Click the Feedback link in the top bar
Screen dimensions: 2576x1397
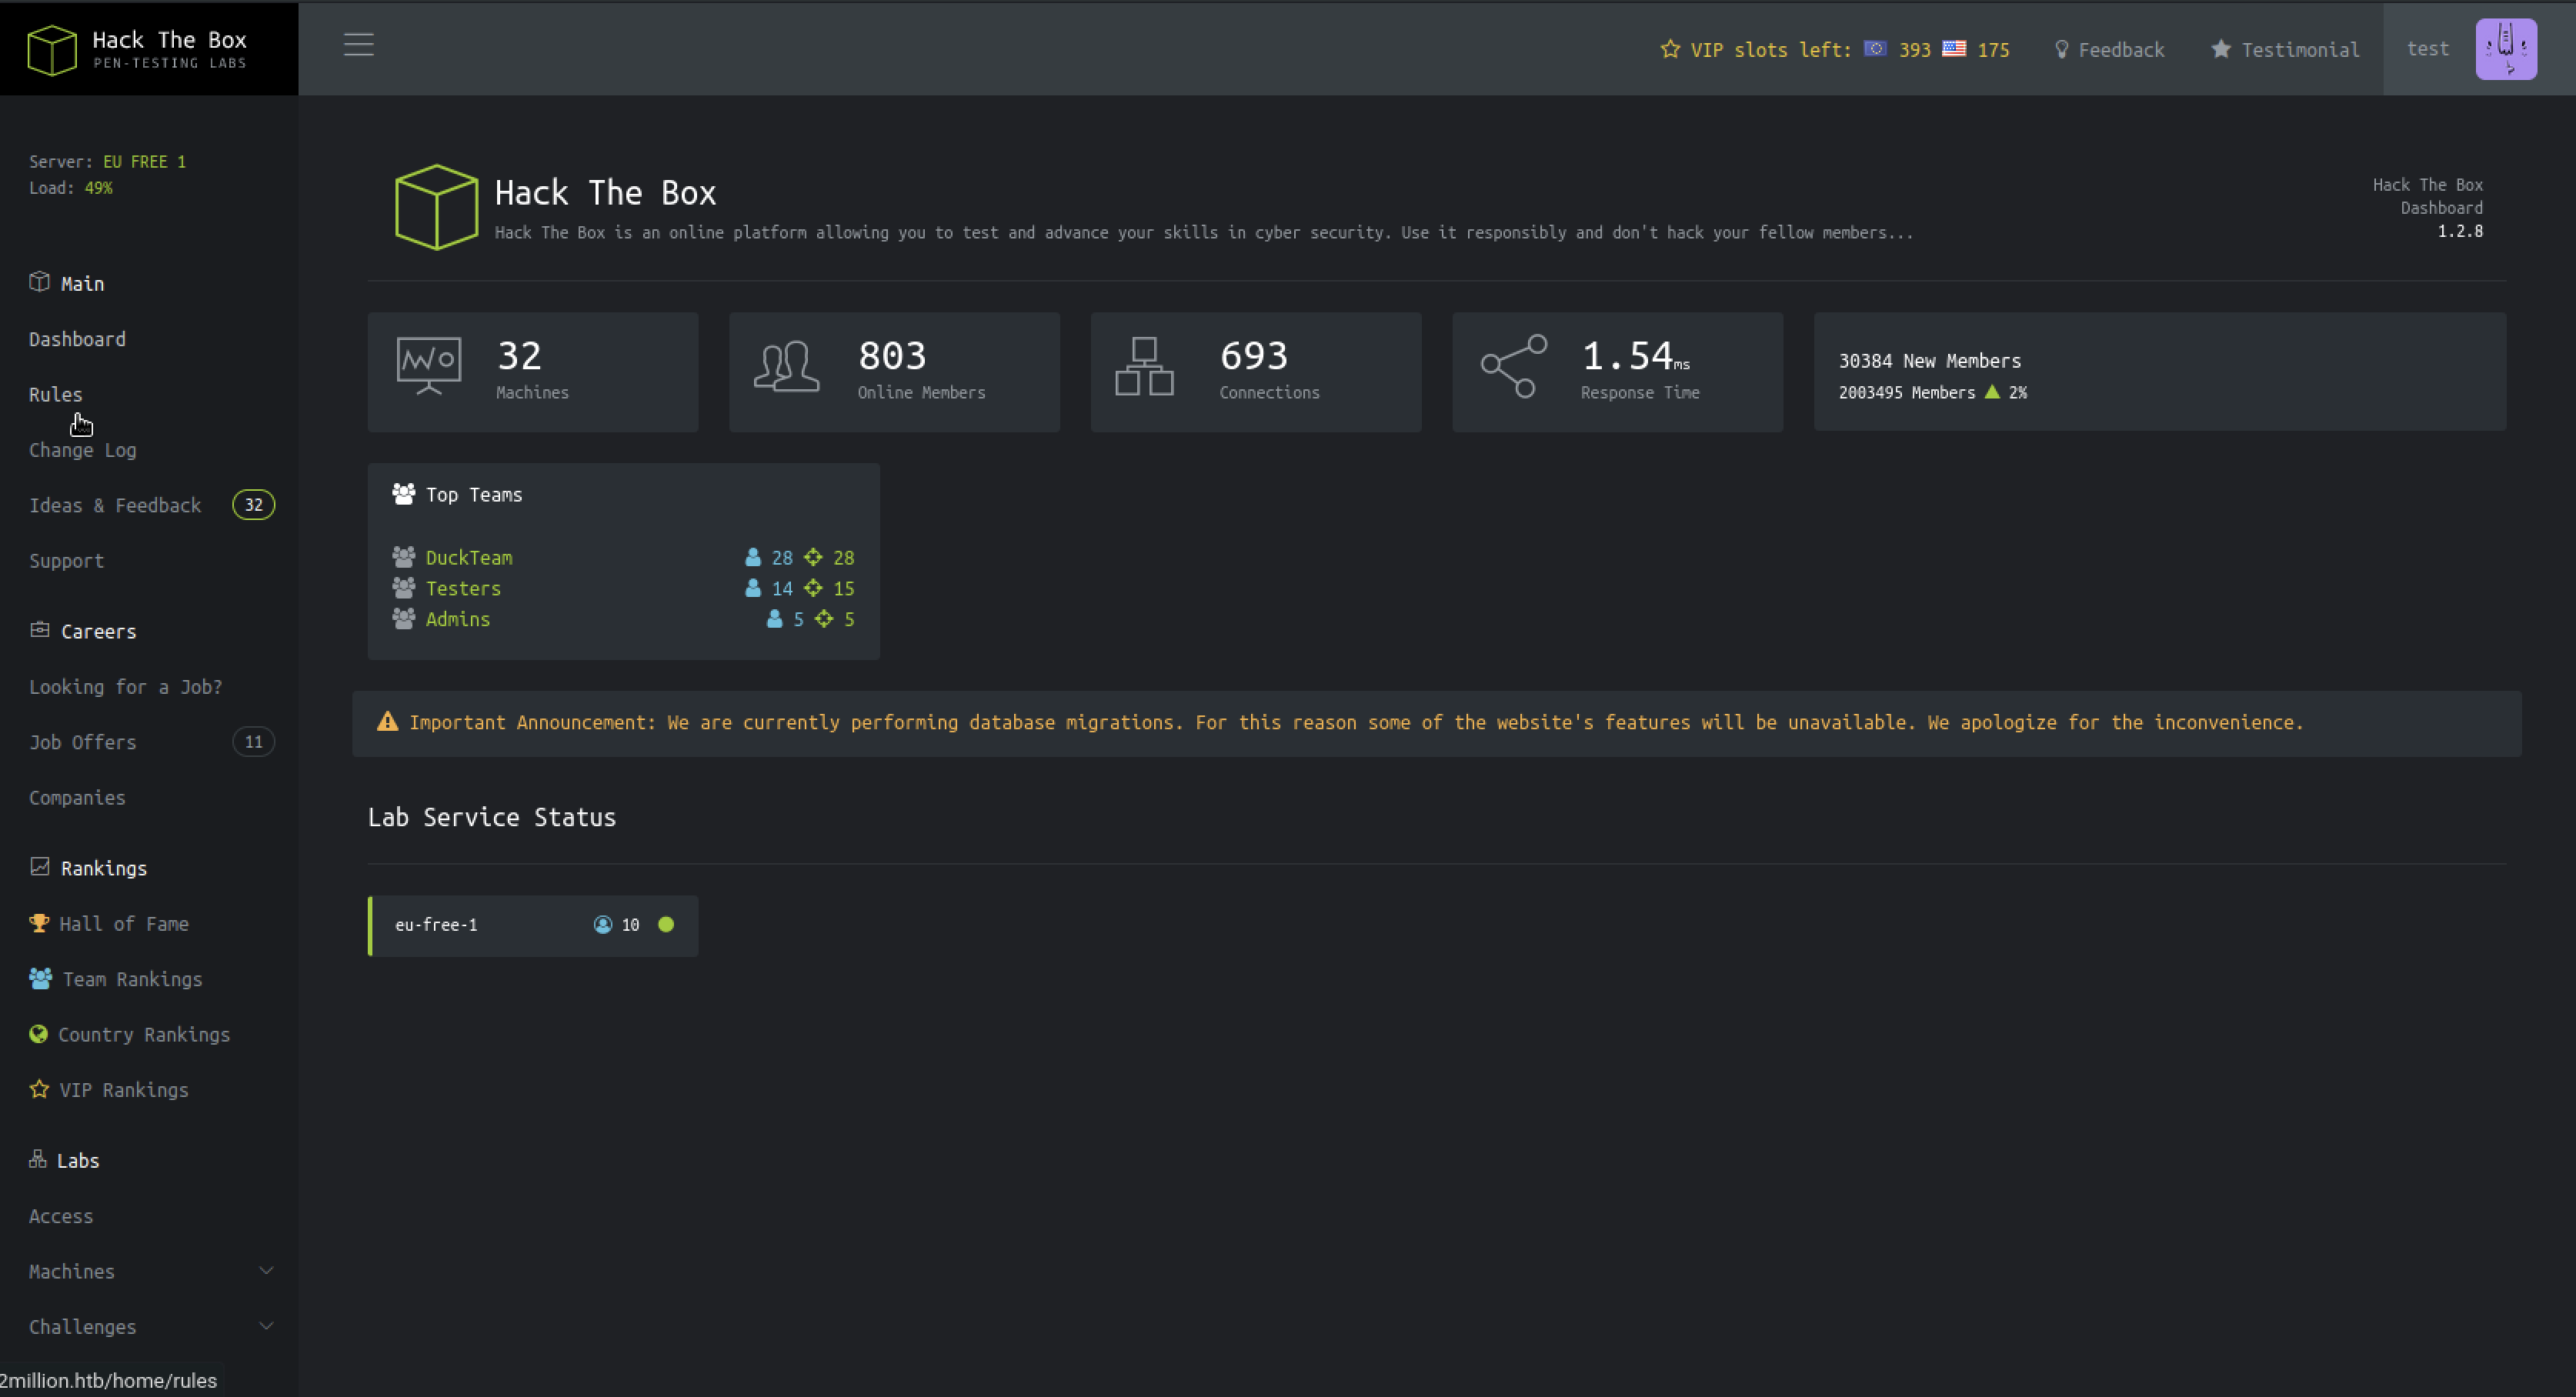coord(2121,50)
